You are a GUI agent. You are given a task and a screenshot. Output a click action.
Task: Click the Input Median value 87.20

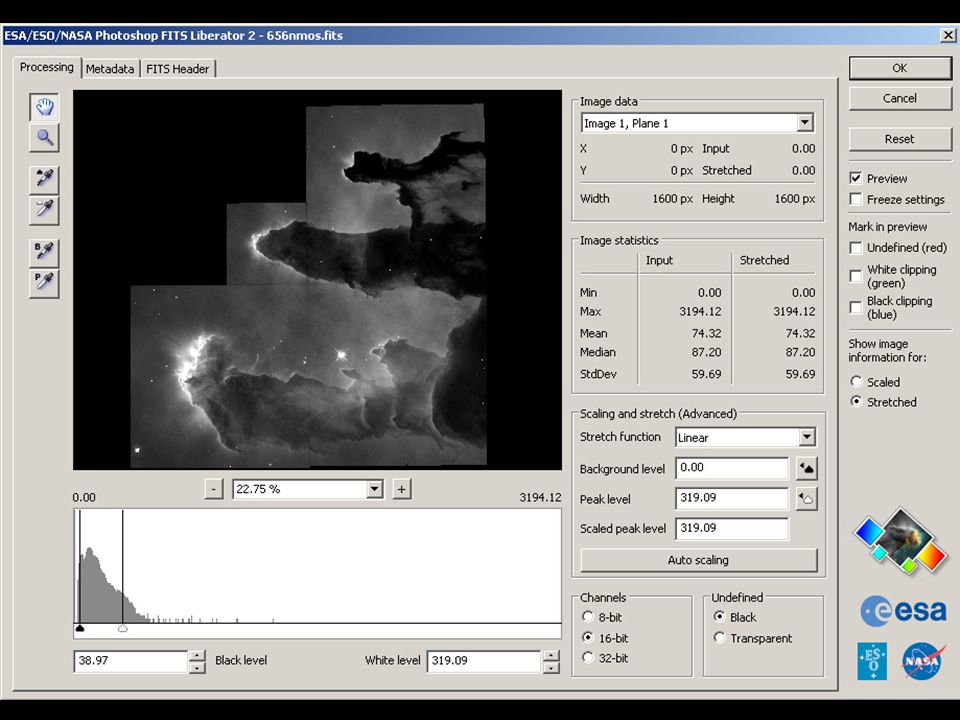tap(707, 352)
